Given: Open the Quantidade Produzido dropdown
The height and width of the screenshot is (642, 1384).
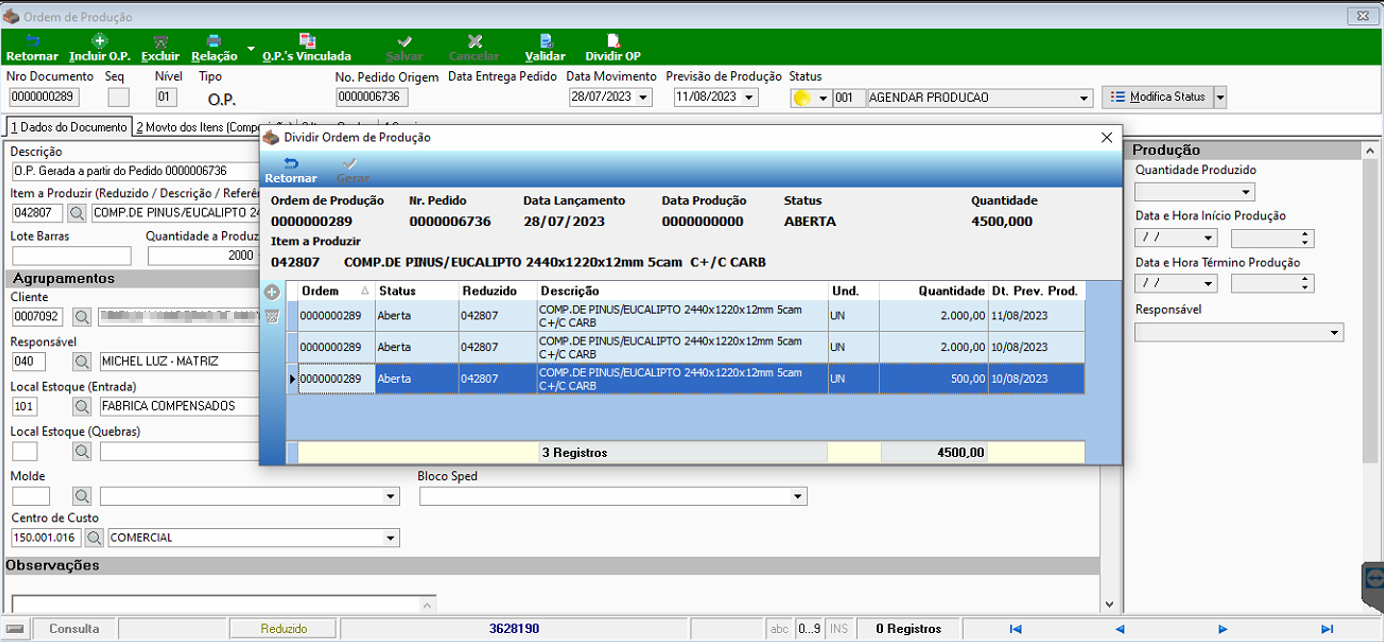Looking at the screenshot, I should click(1246, 192).
